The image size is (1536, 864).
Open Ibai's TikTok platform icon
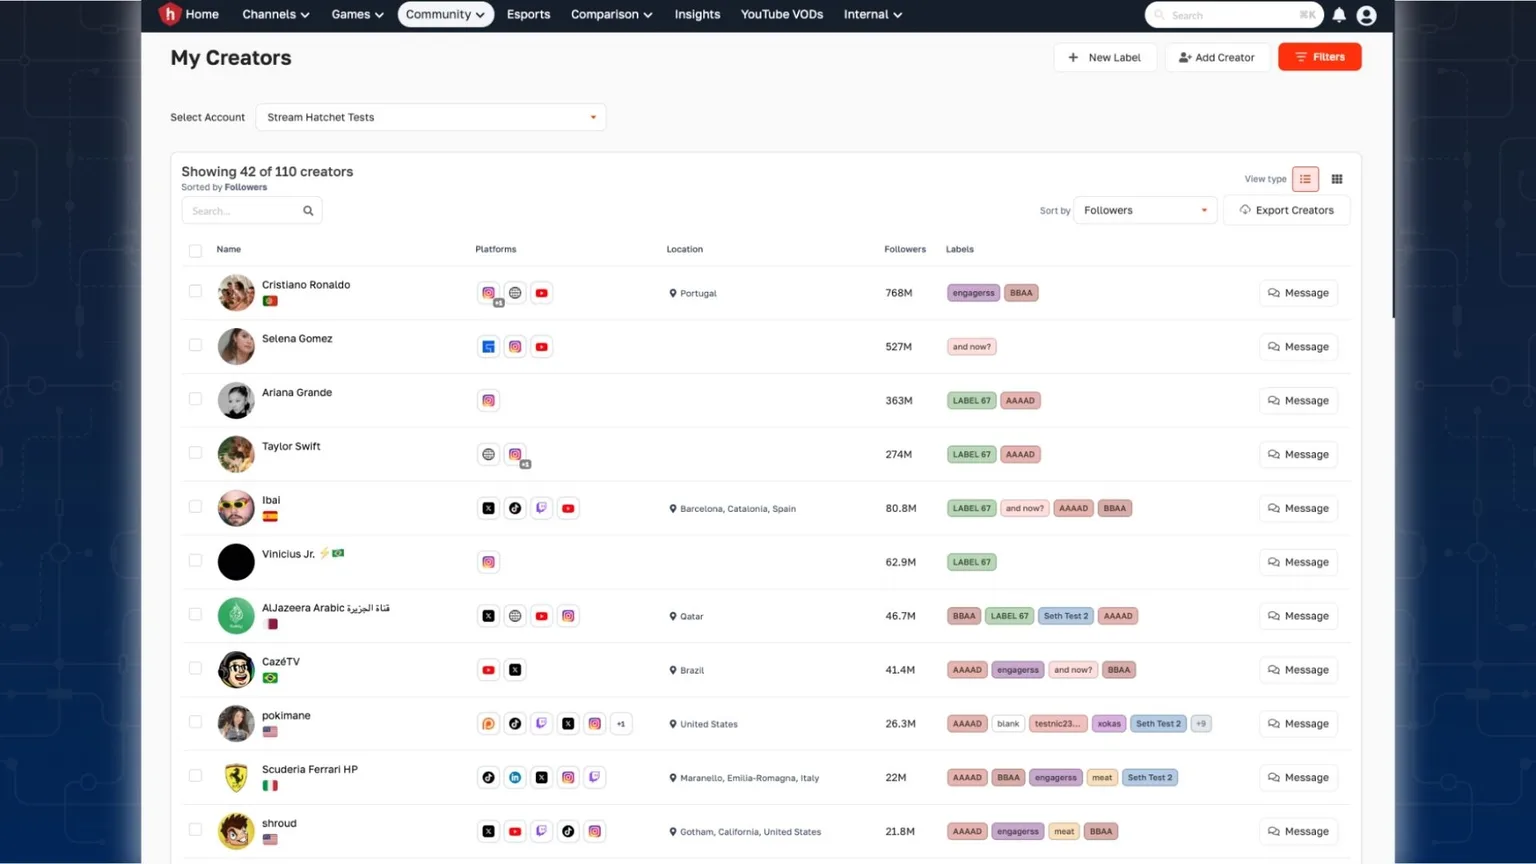pyautogui.click(x=515, y=508)
